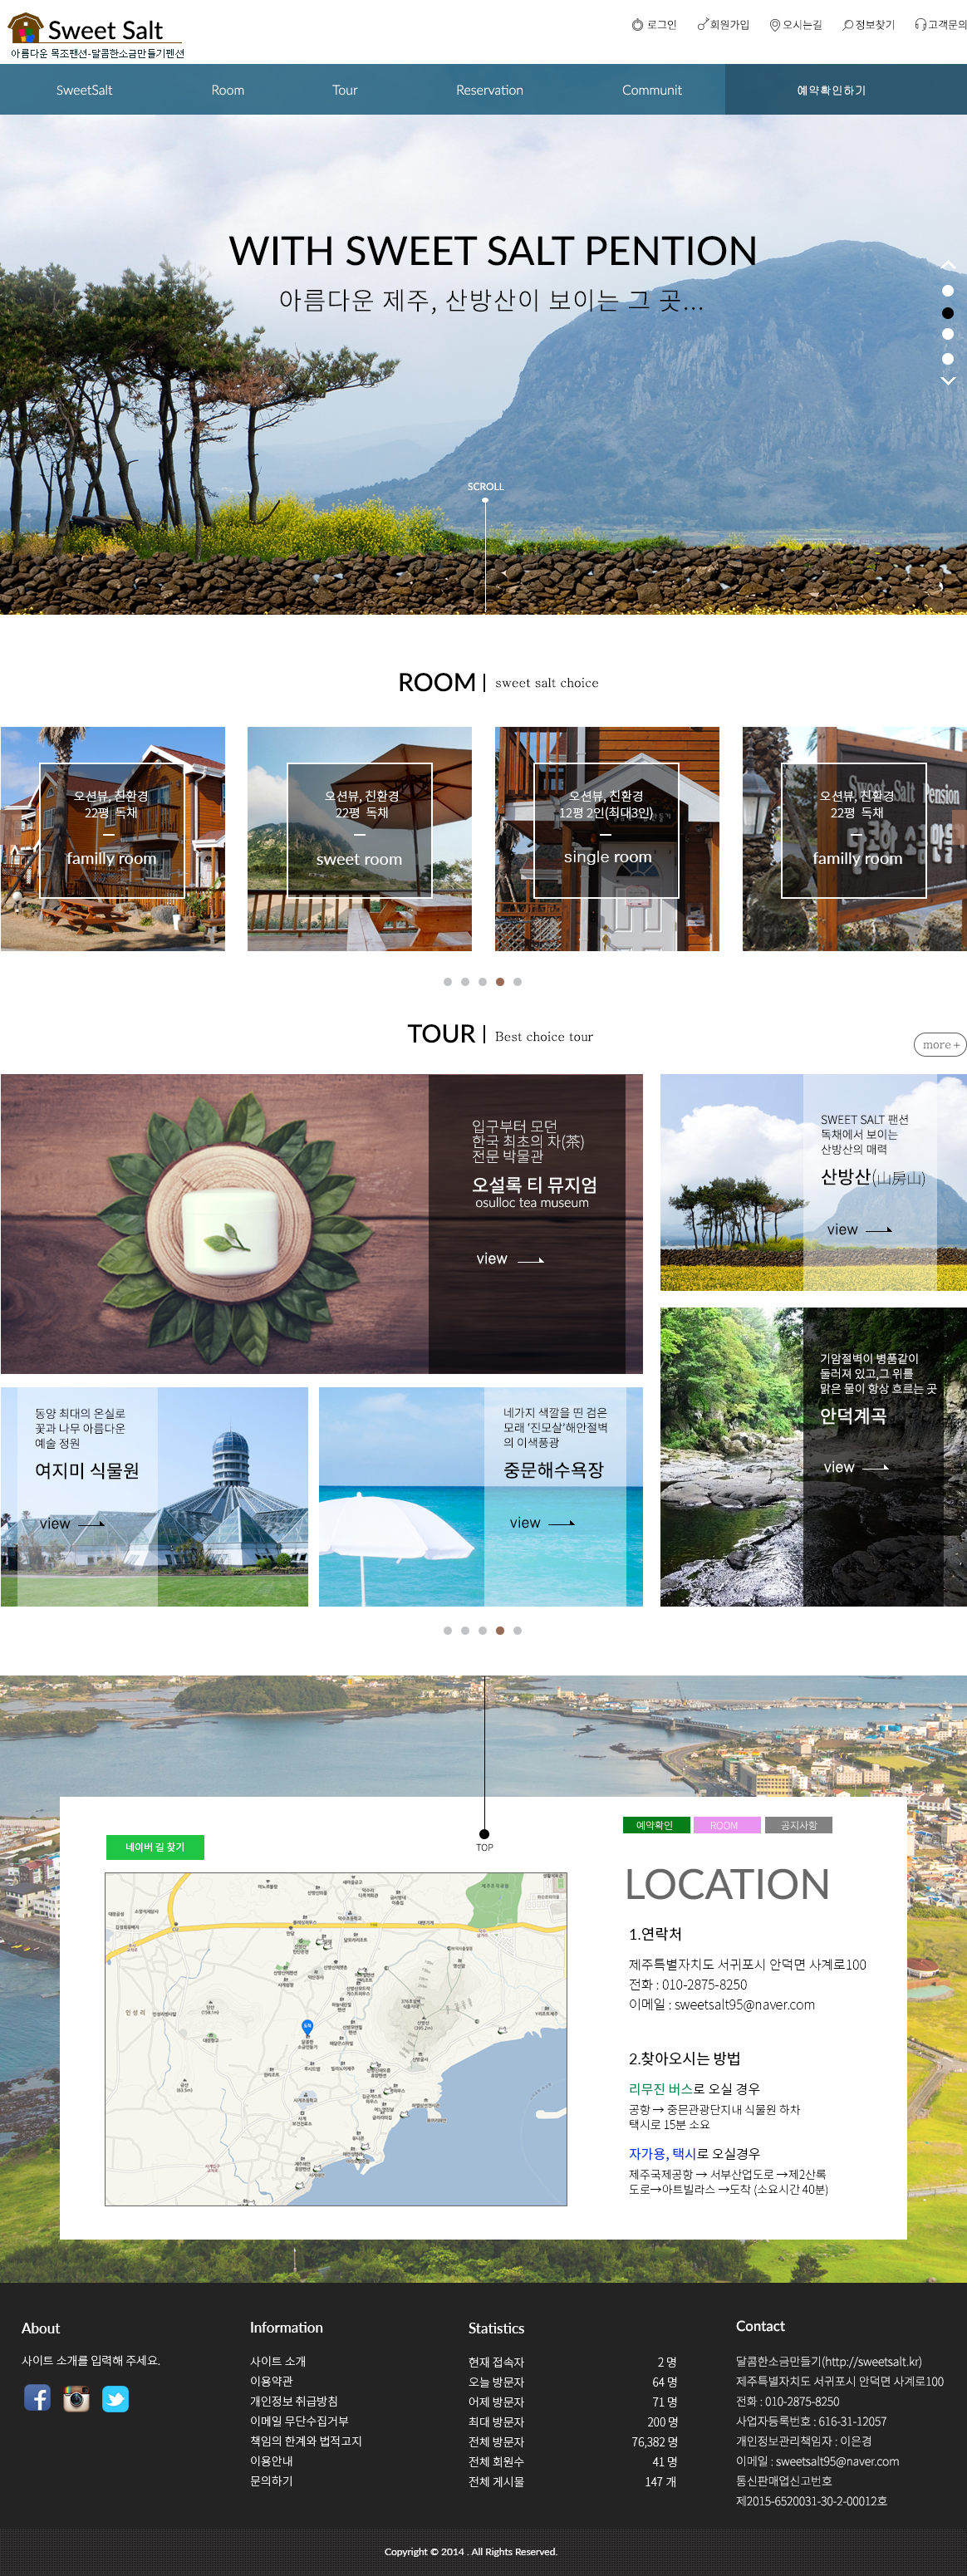The height and width of the screenshot is (2576, 967).
Task: Select the first hero slide dot
Action: (948, 291)
